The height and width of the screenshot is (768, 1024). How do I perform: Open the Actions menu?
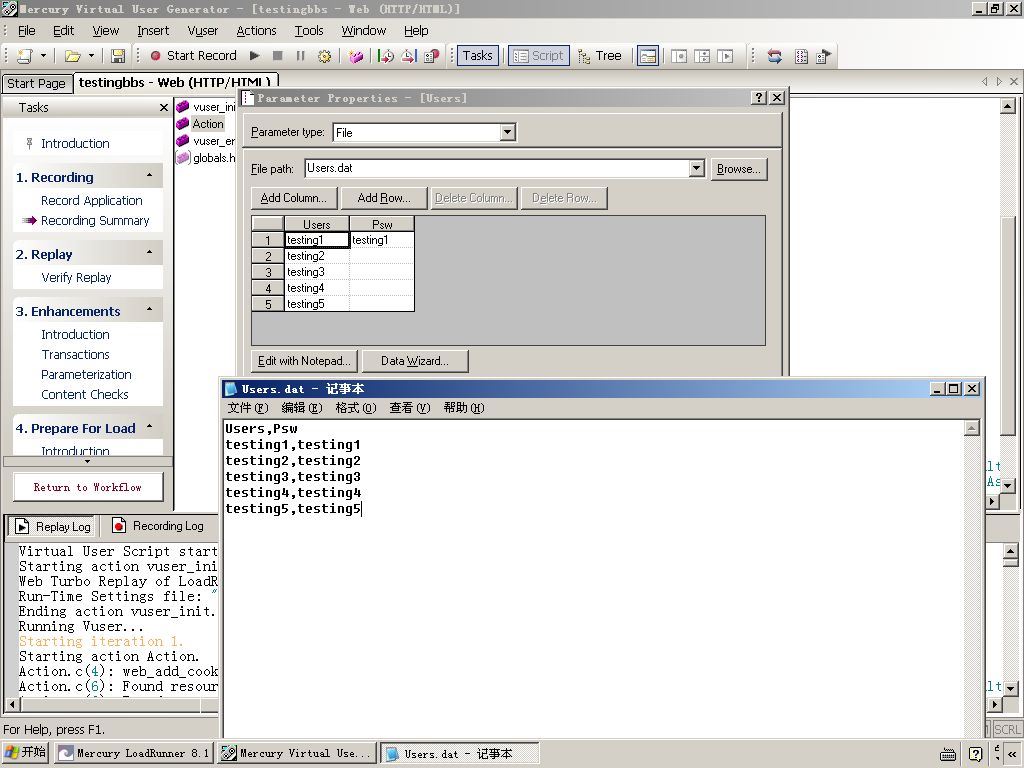point(256,31)
